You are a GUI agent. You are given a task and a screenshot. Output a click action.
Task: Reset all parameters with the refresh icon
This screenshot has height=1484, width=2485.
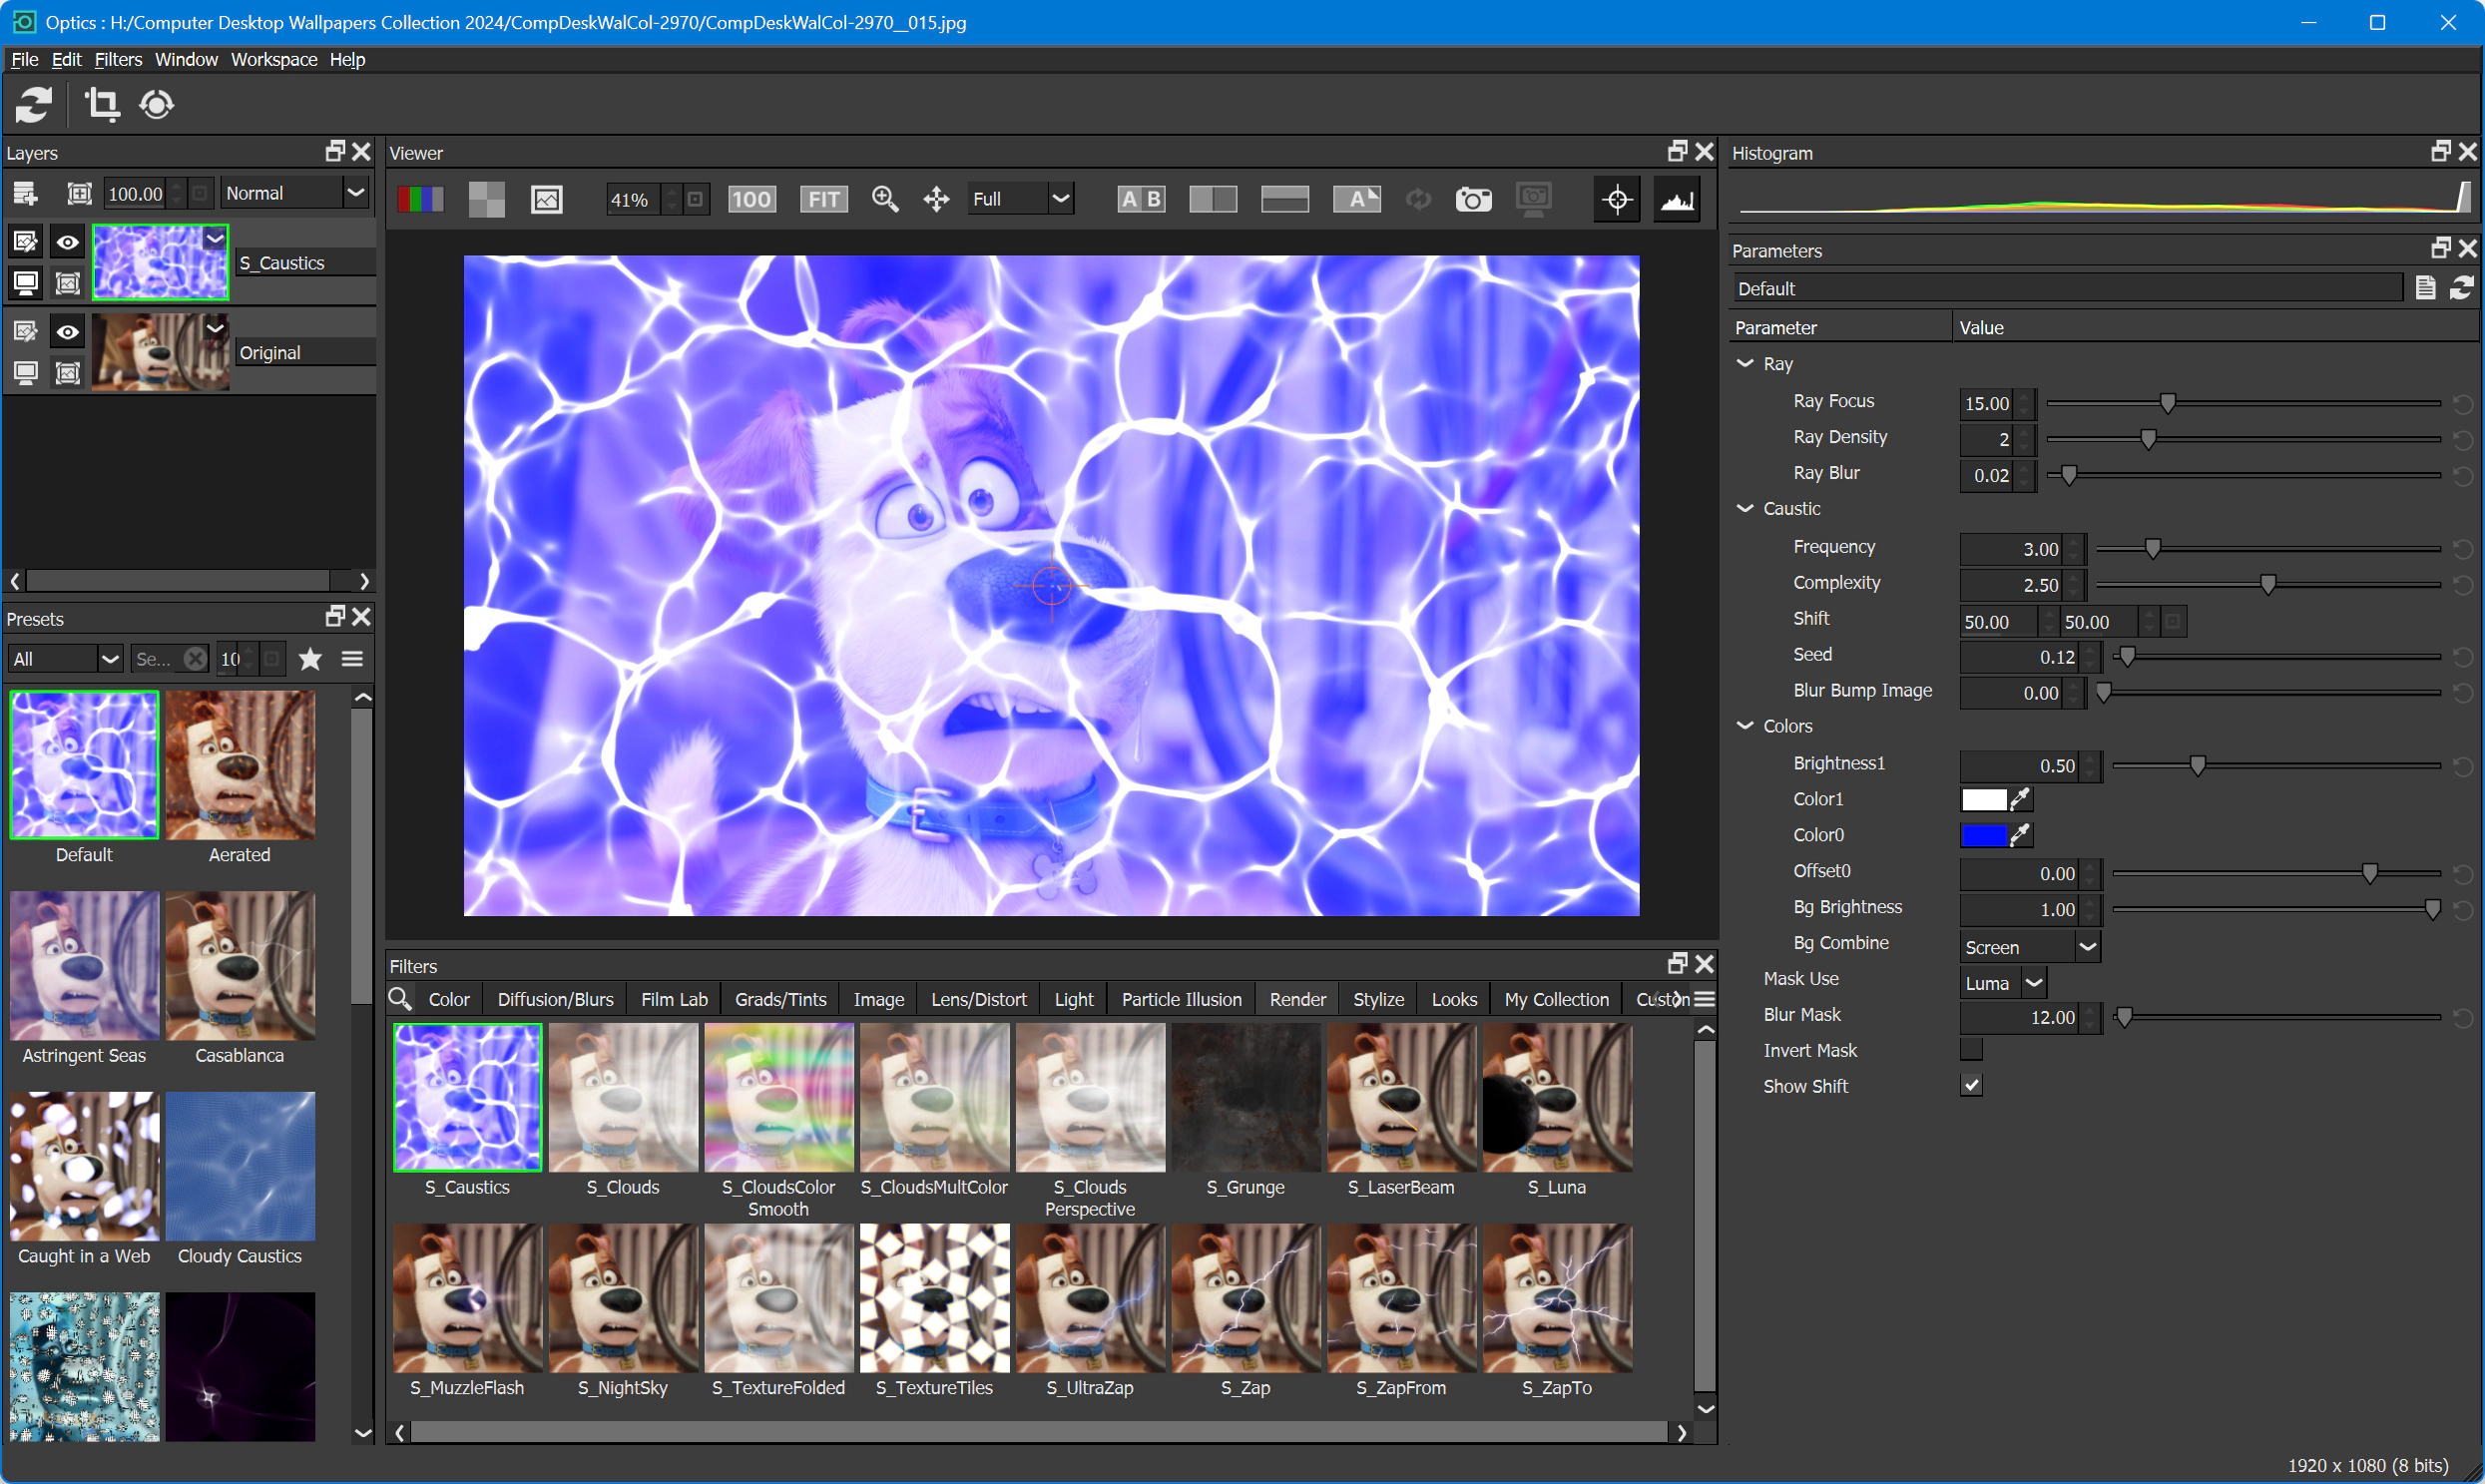point(2461,288)
